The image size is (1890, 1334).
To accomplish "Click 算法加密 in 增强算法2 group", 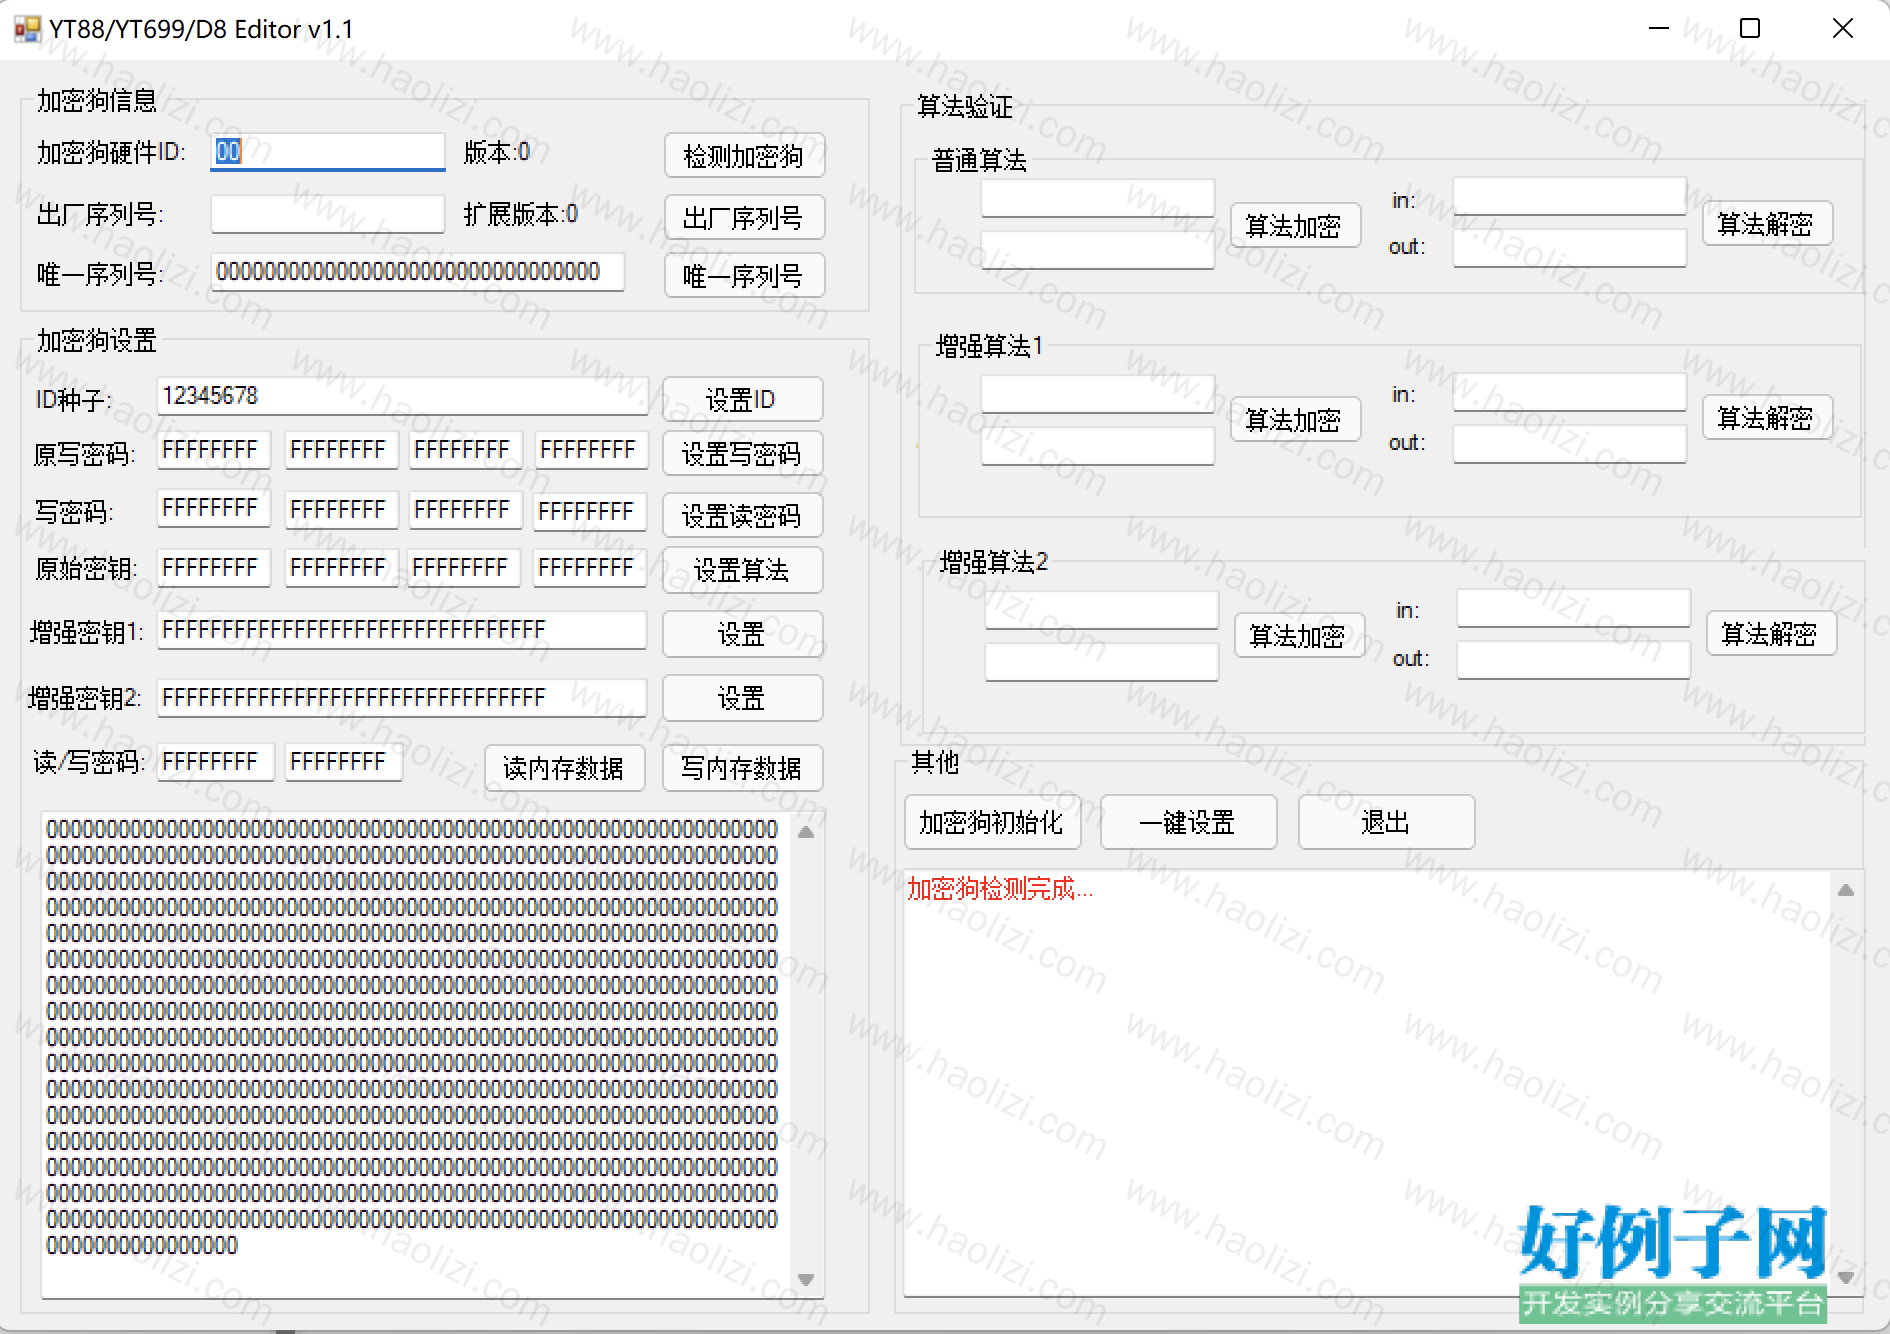I will point(1299,635).
